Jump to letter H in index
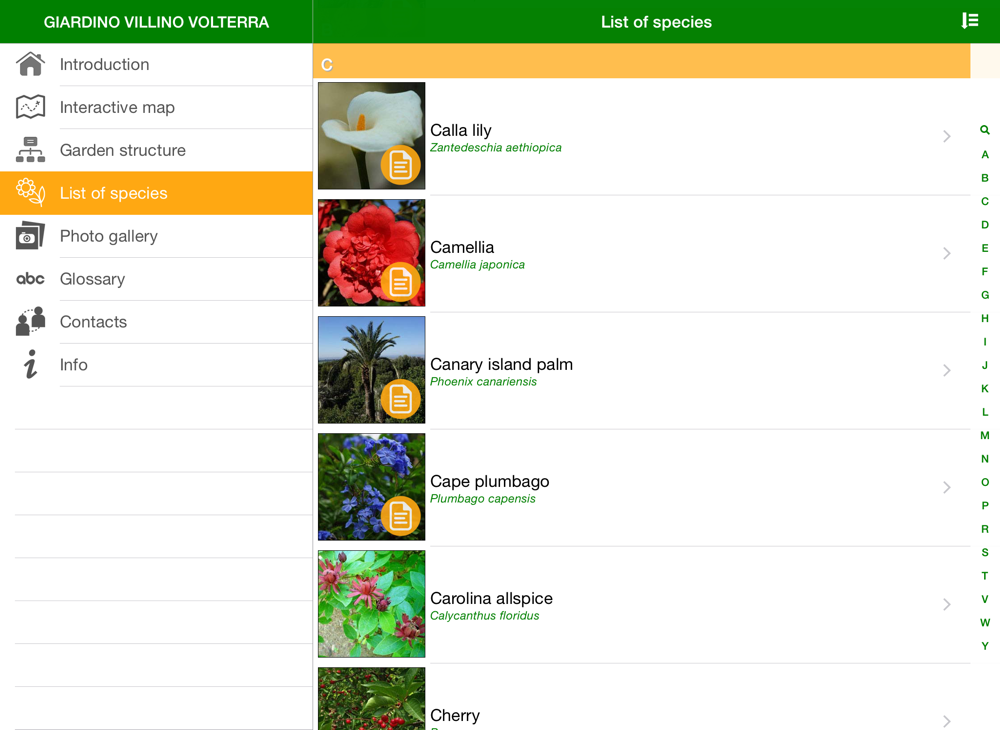1000x730 pixels. click(x=985, y=318)
